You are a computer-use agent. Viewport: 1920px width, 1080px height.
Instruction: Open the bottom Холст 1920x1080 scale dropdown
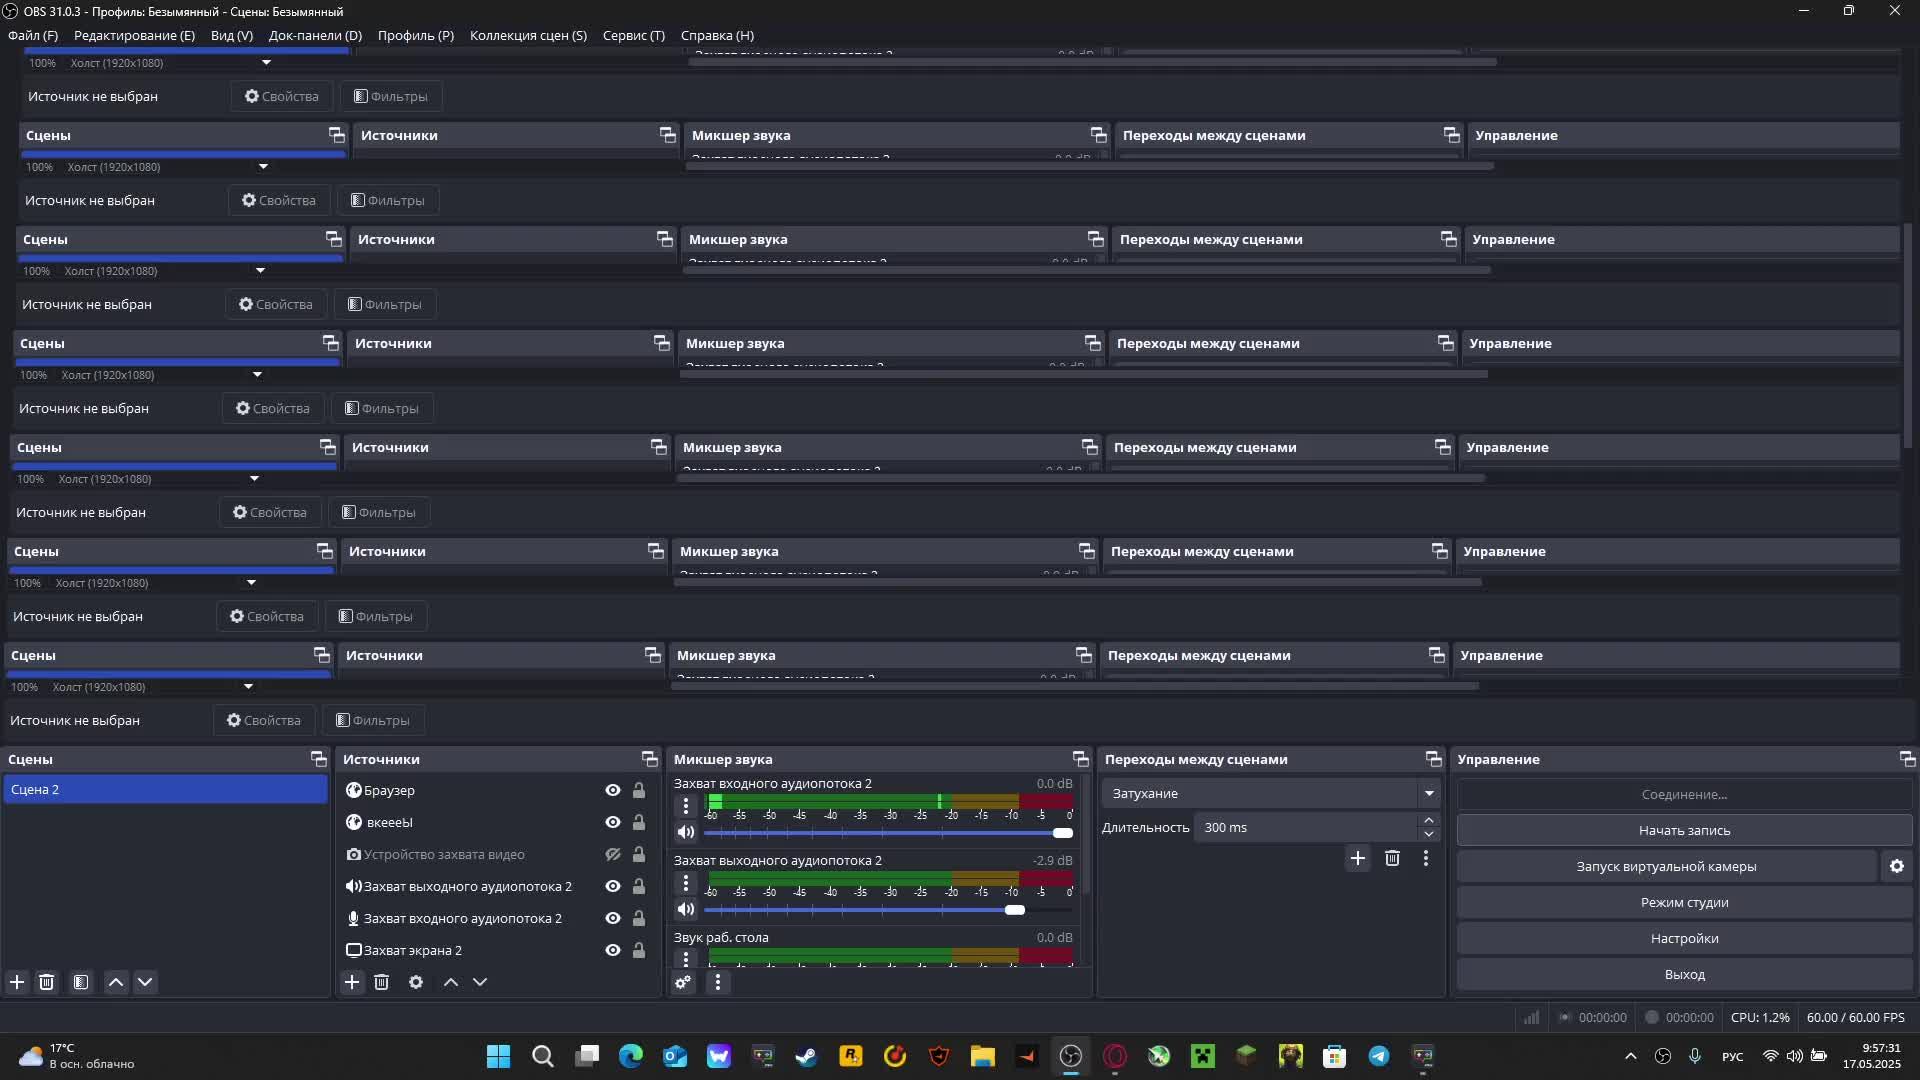(248, 687)
